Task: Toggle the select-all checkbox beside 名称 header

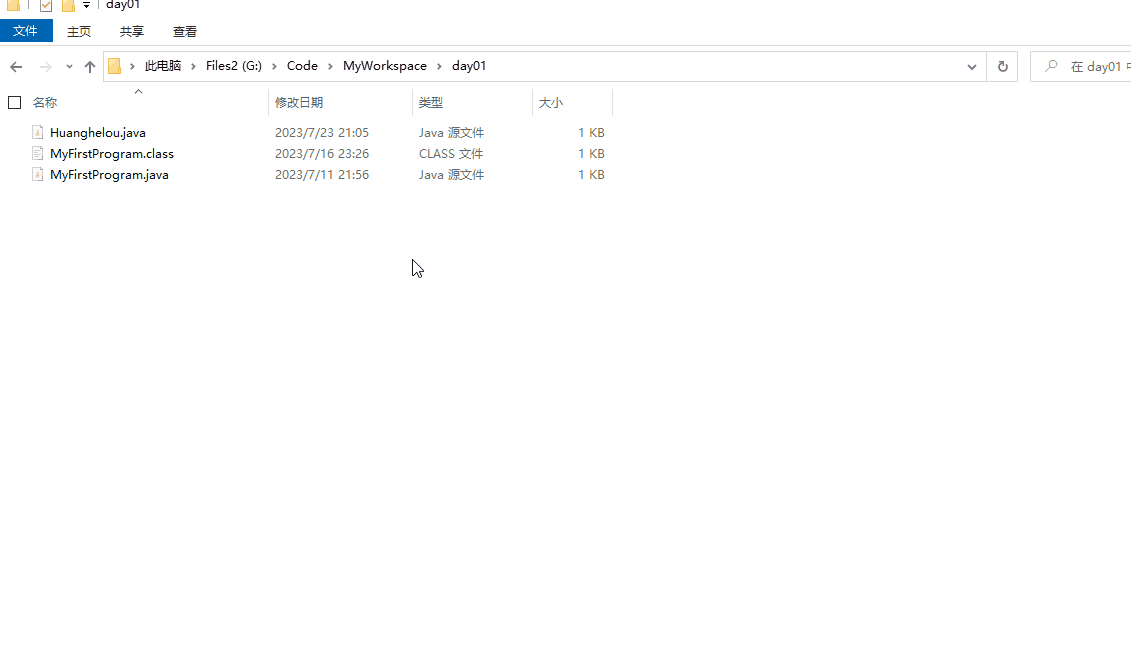Action: pos(15,103)
